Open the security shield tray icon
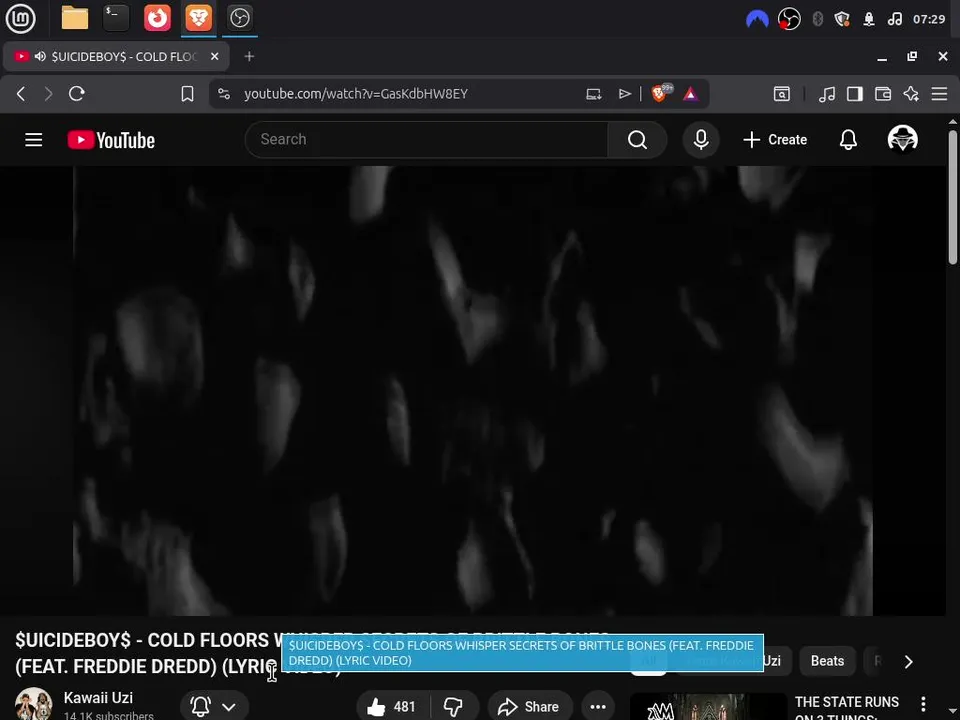Viewport: 960px width, 720px height. point(842,19)
